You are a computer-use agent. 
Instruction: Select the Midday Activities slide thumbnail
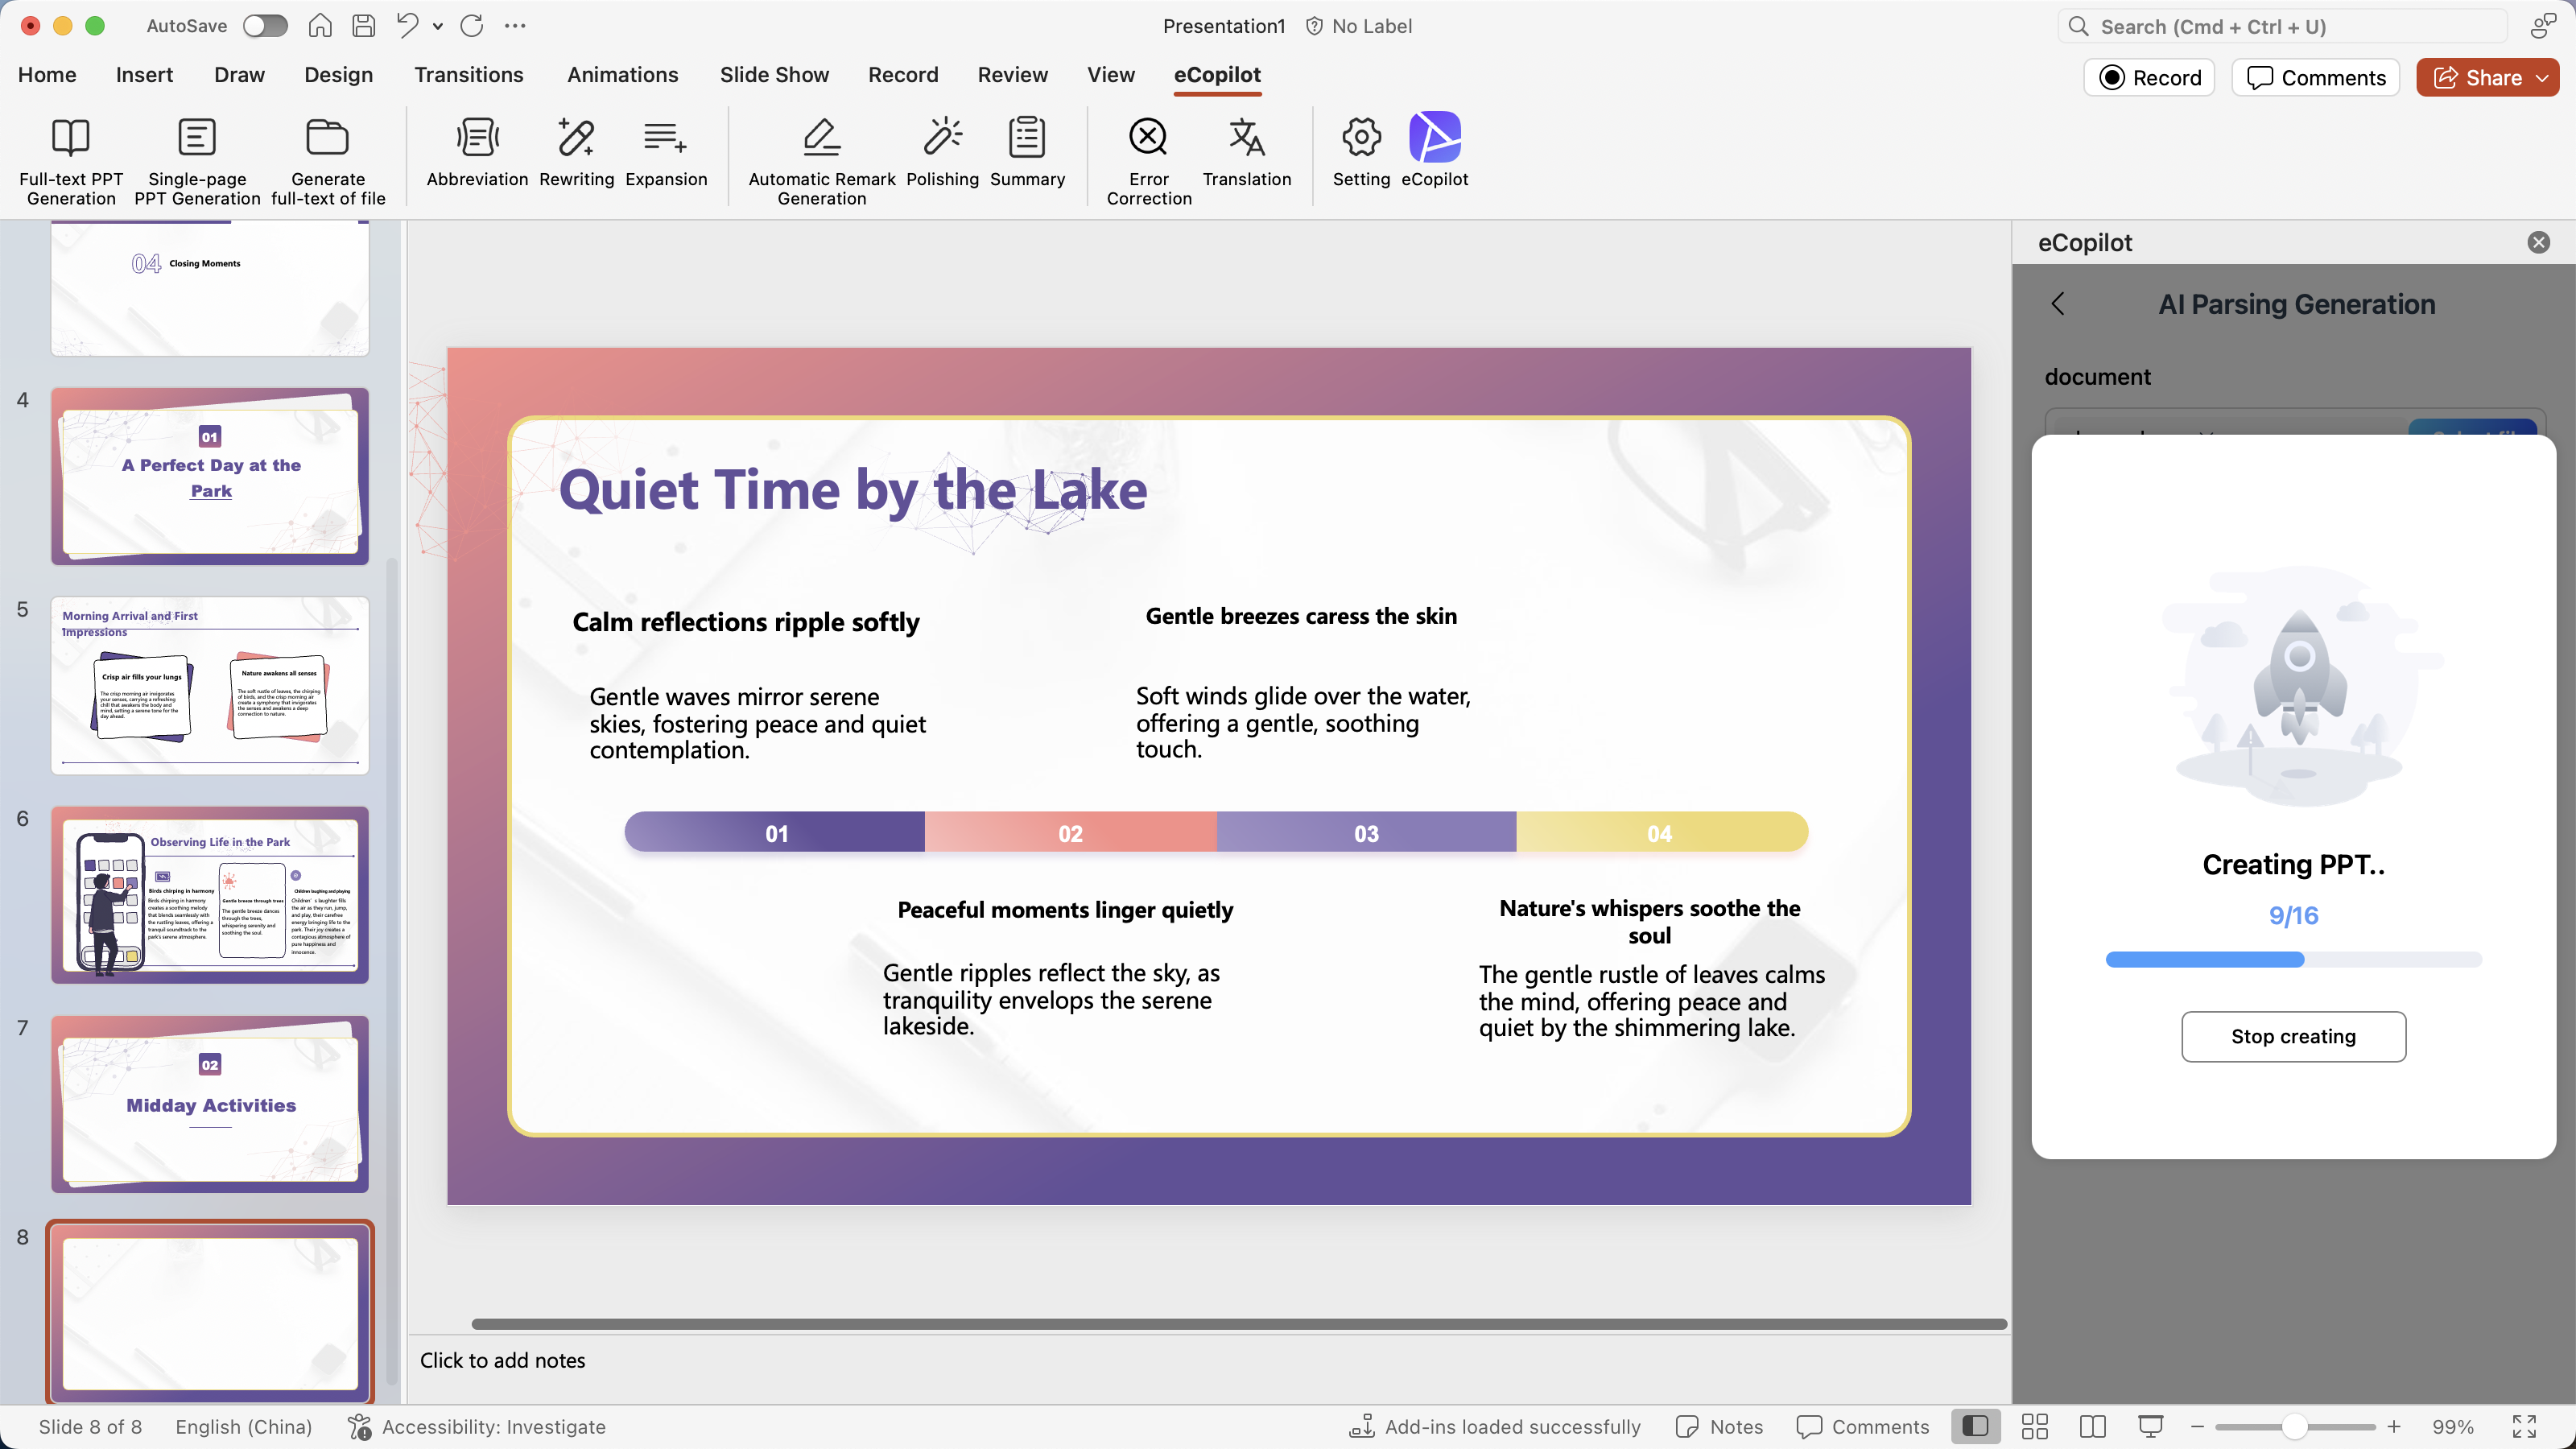coord(210,1104)
